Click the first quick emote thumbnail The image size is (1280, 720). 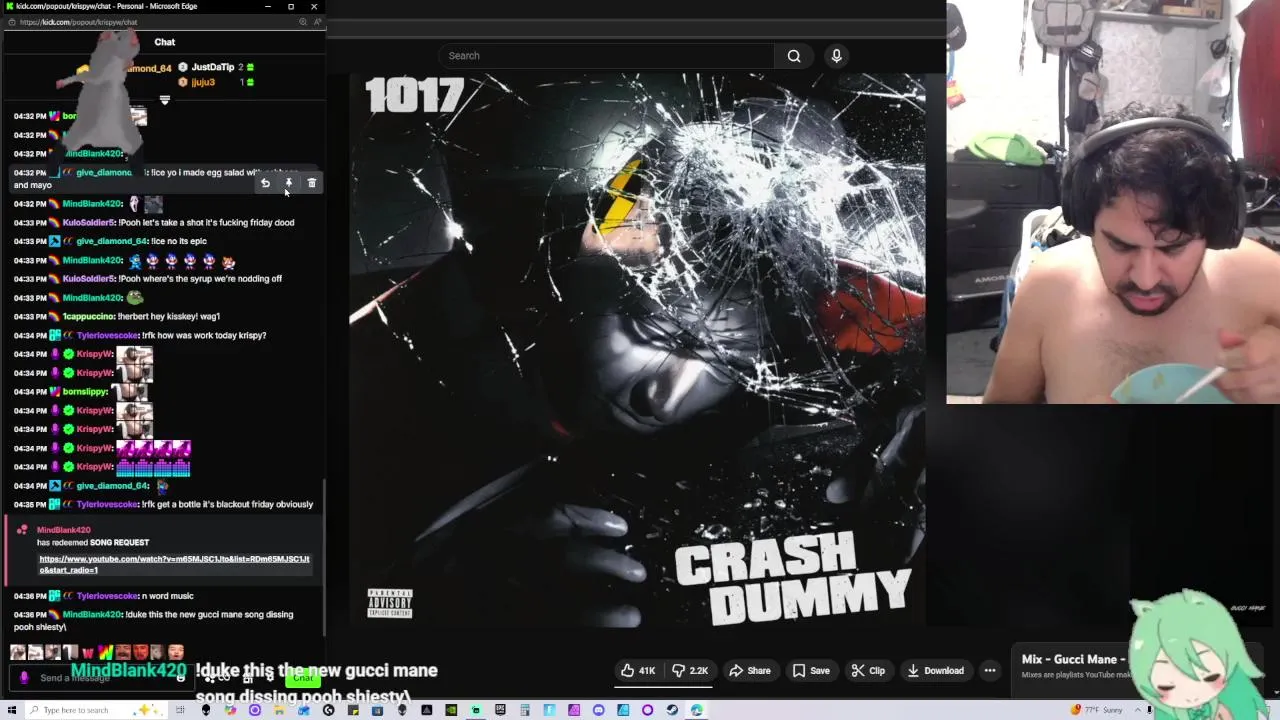pyautogui.click(x=17, y=653)
